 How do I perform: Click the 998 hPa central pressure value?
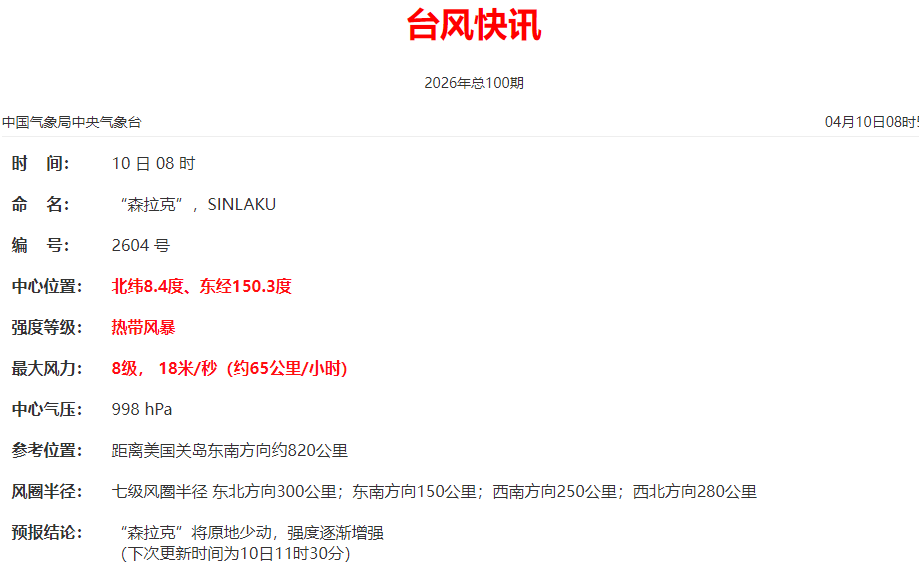pyautogui.click(x=142, y=409)
